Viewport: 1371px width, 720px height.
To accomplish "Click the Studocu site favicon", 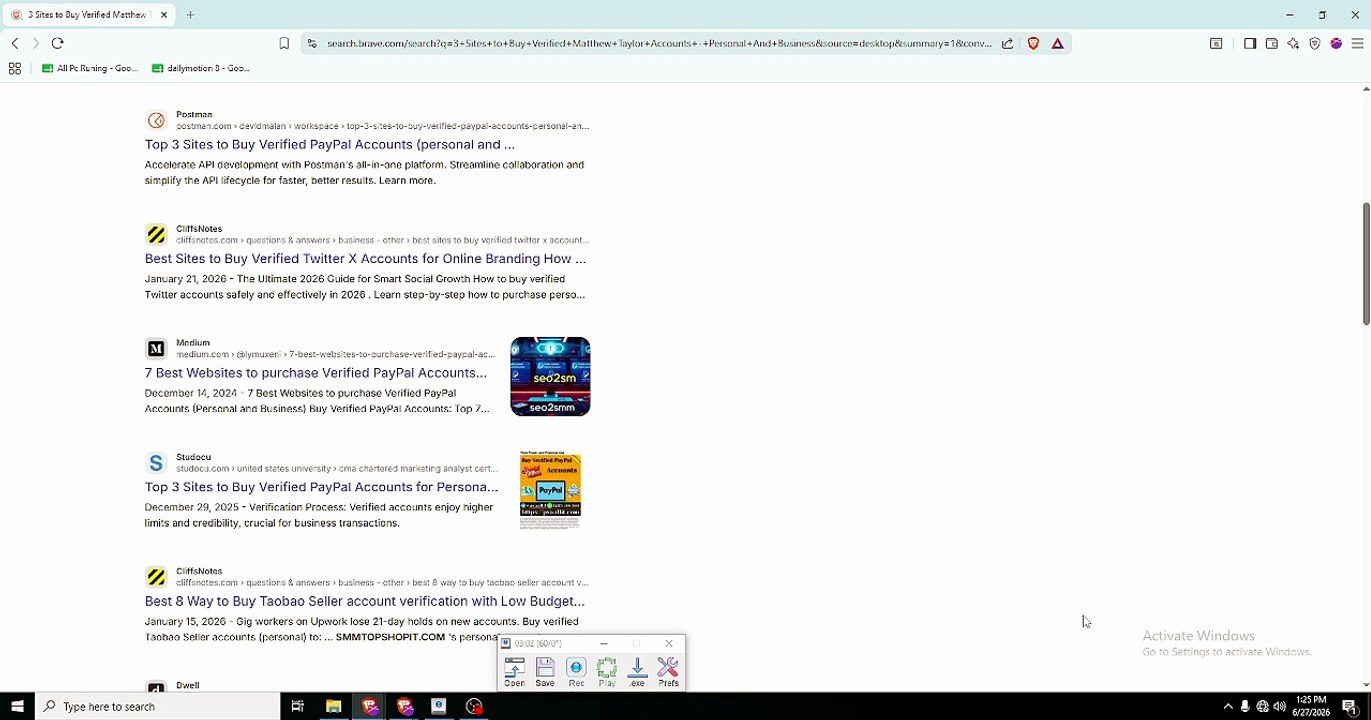I will pyautogui.click(x=156, y=463).
